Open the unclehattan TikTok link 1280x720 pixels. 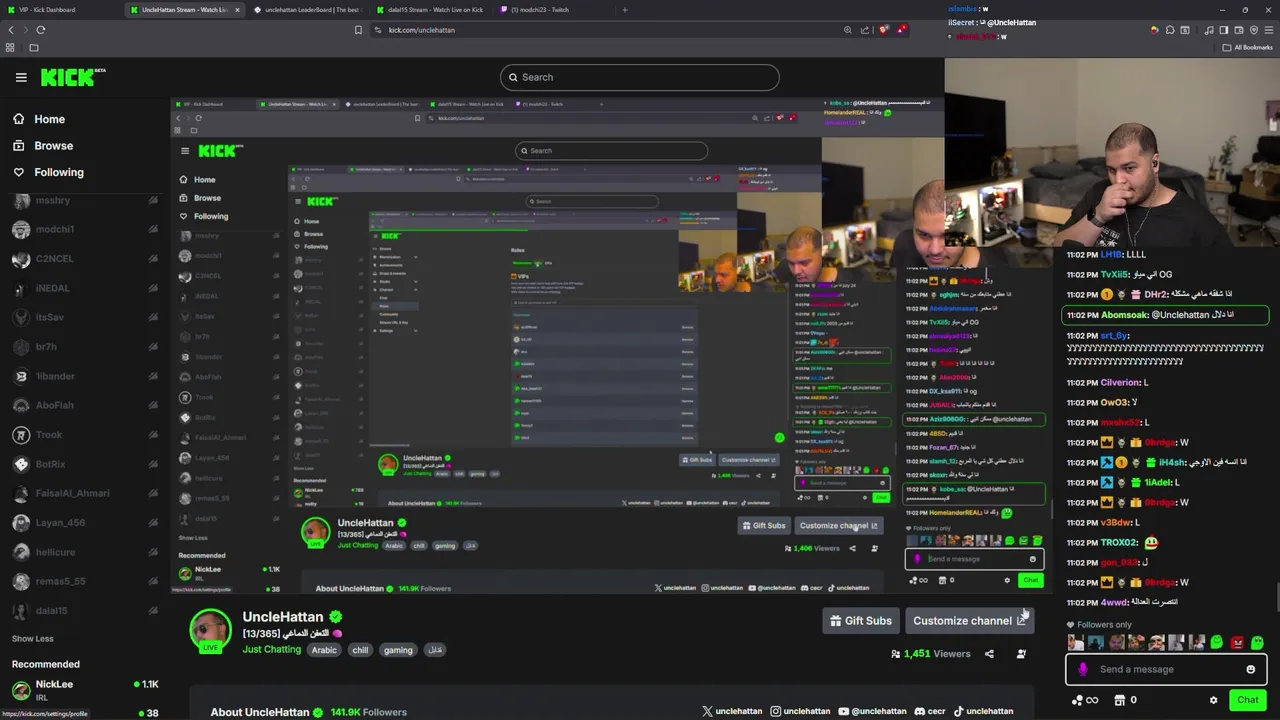pyautogui.click(x=983, y=712)
